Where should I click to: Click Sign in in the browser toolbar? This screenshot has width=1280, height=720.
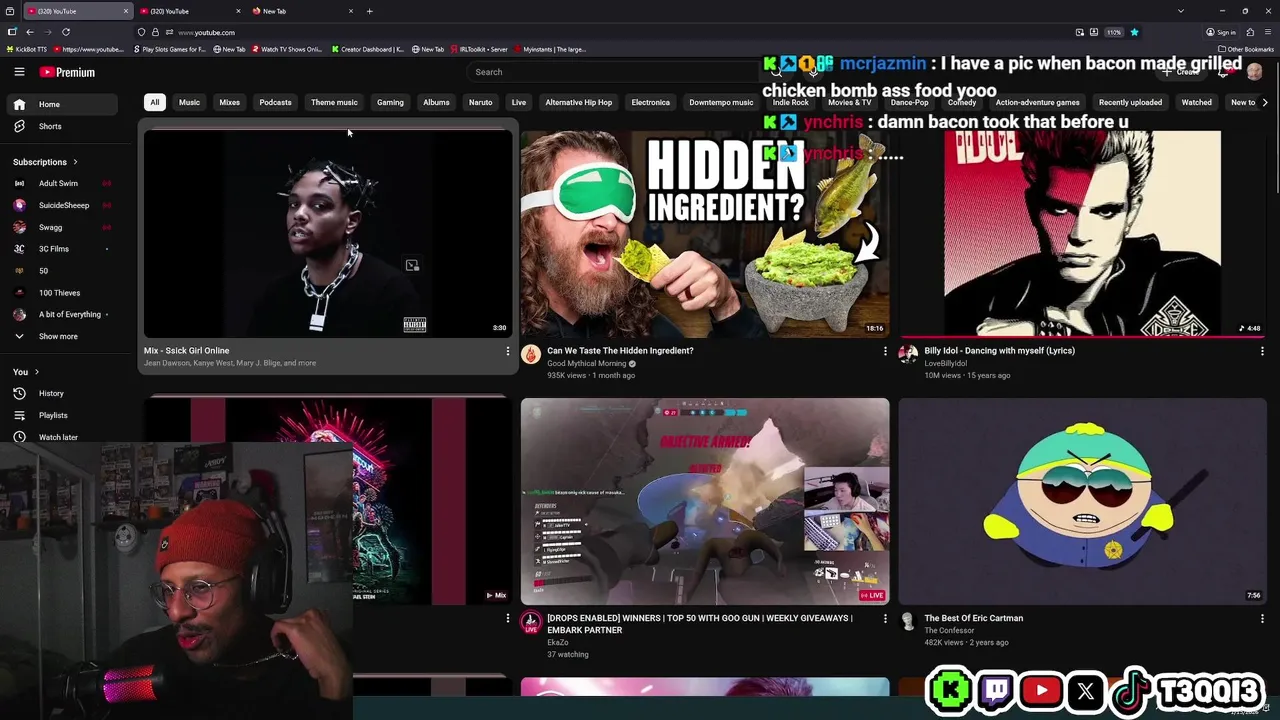pyautogui.click(x=1221, y=32)
